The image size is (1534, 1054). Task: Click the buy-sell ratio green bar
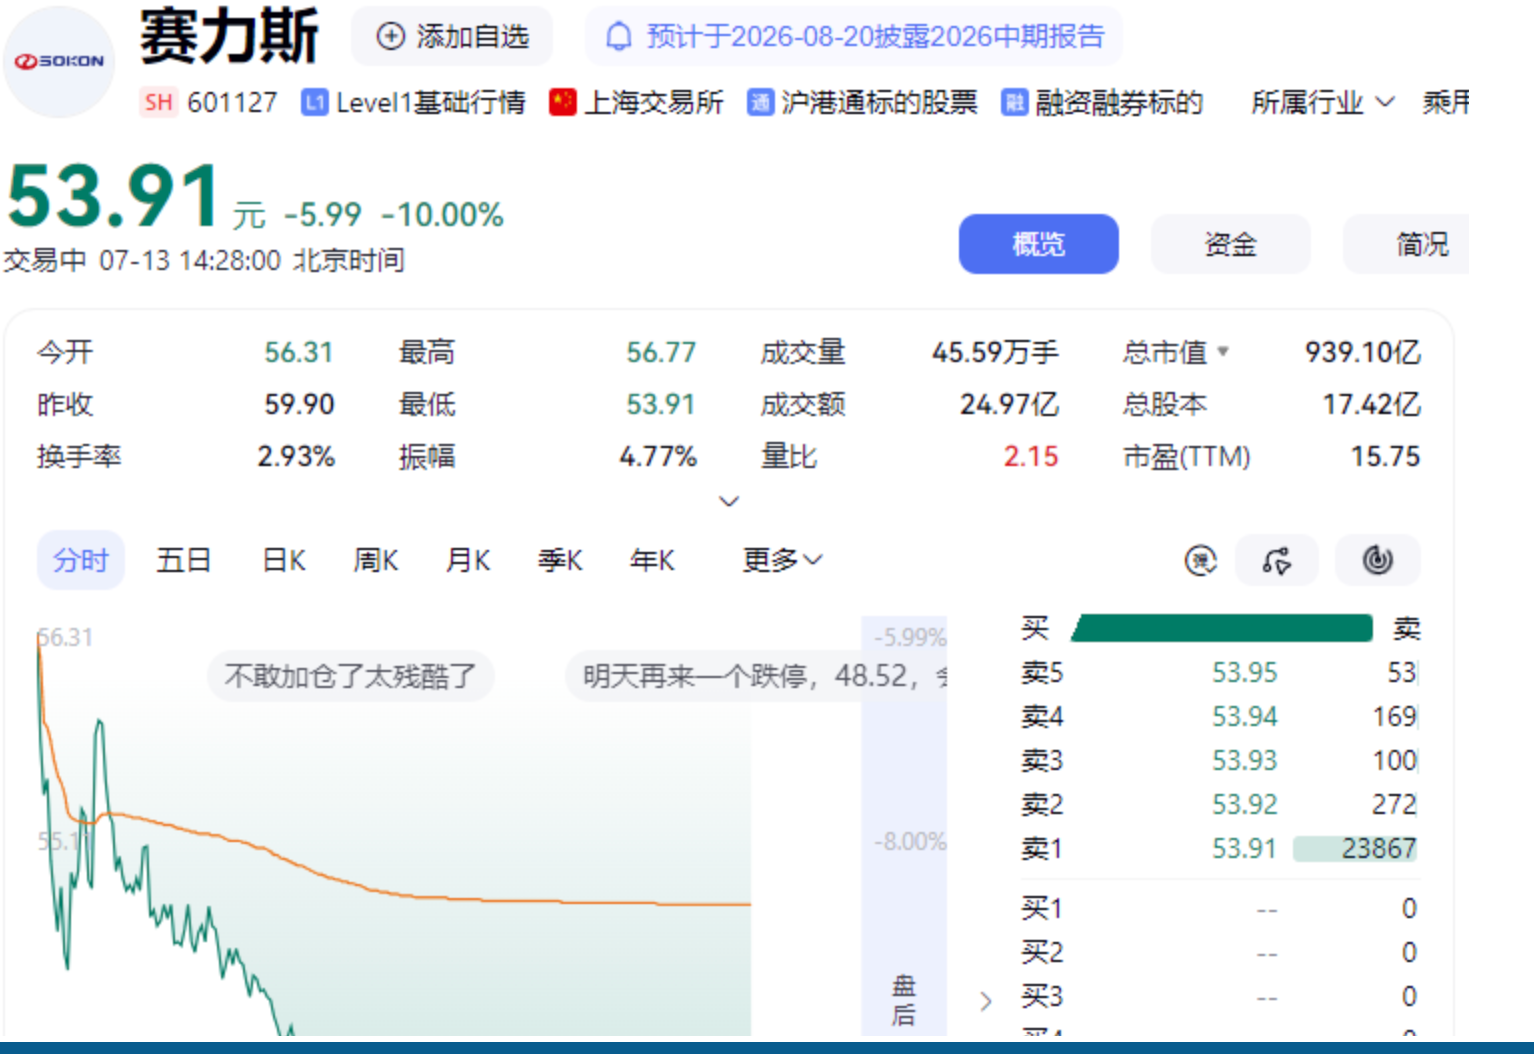(x=1221, y=628)
